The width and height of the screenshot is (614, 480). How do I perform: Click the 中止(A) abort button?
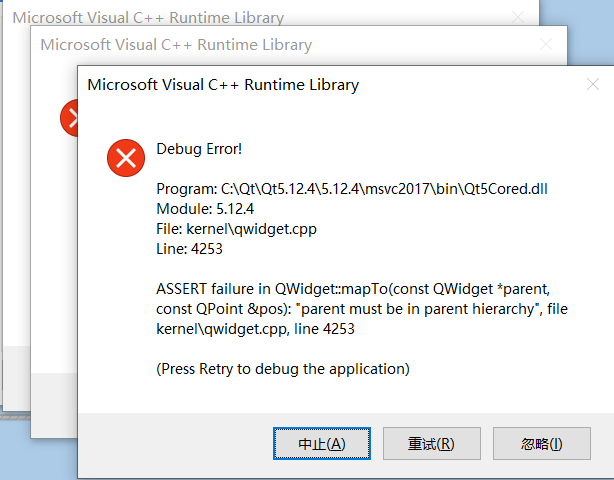pyautogui.click(x=322, y=443)
